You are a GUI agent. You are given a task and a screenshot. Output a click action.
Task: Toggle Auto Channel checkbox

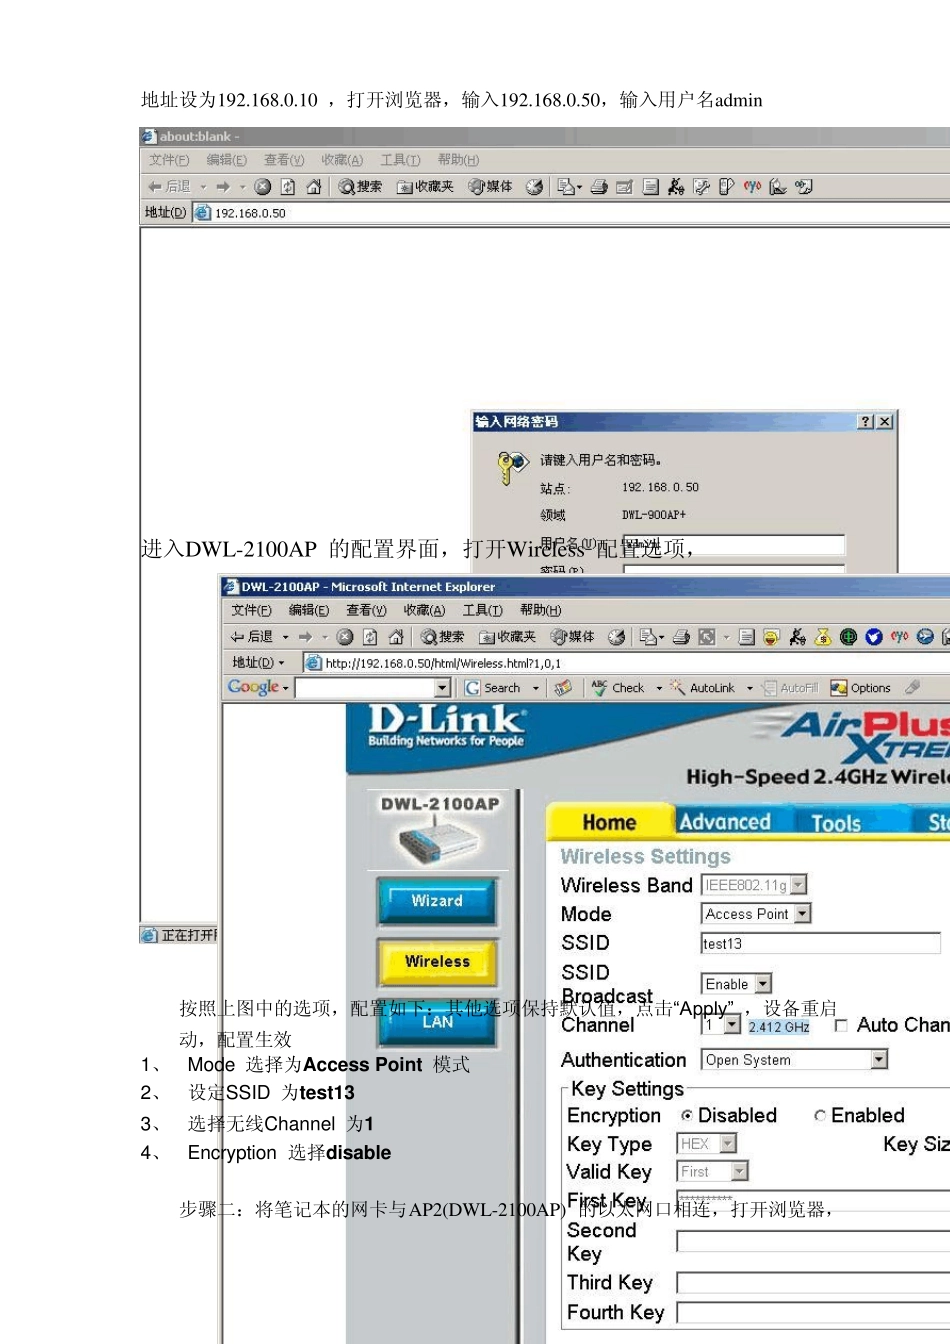841,1025
